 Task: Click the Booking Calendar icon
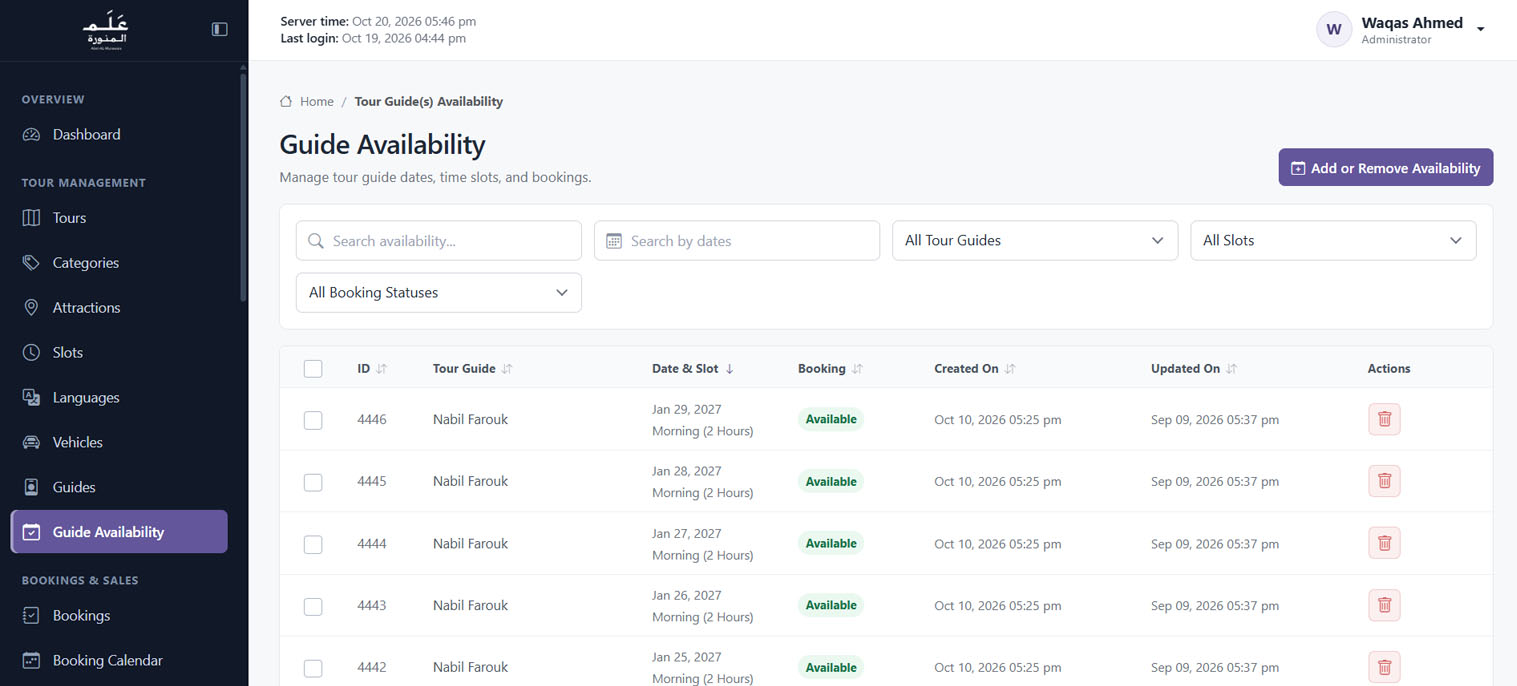click(x=31, y=661)
